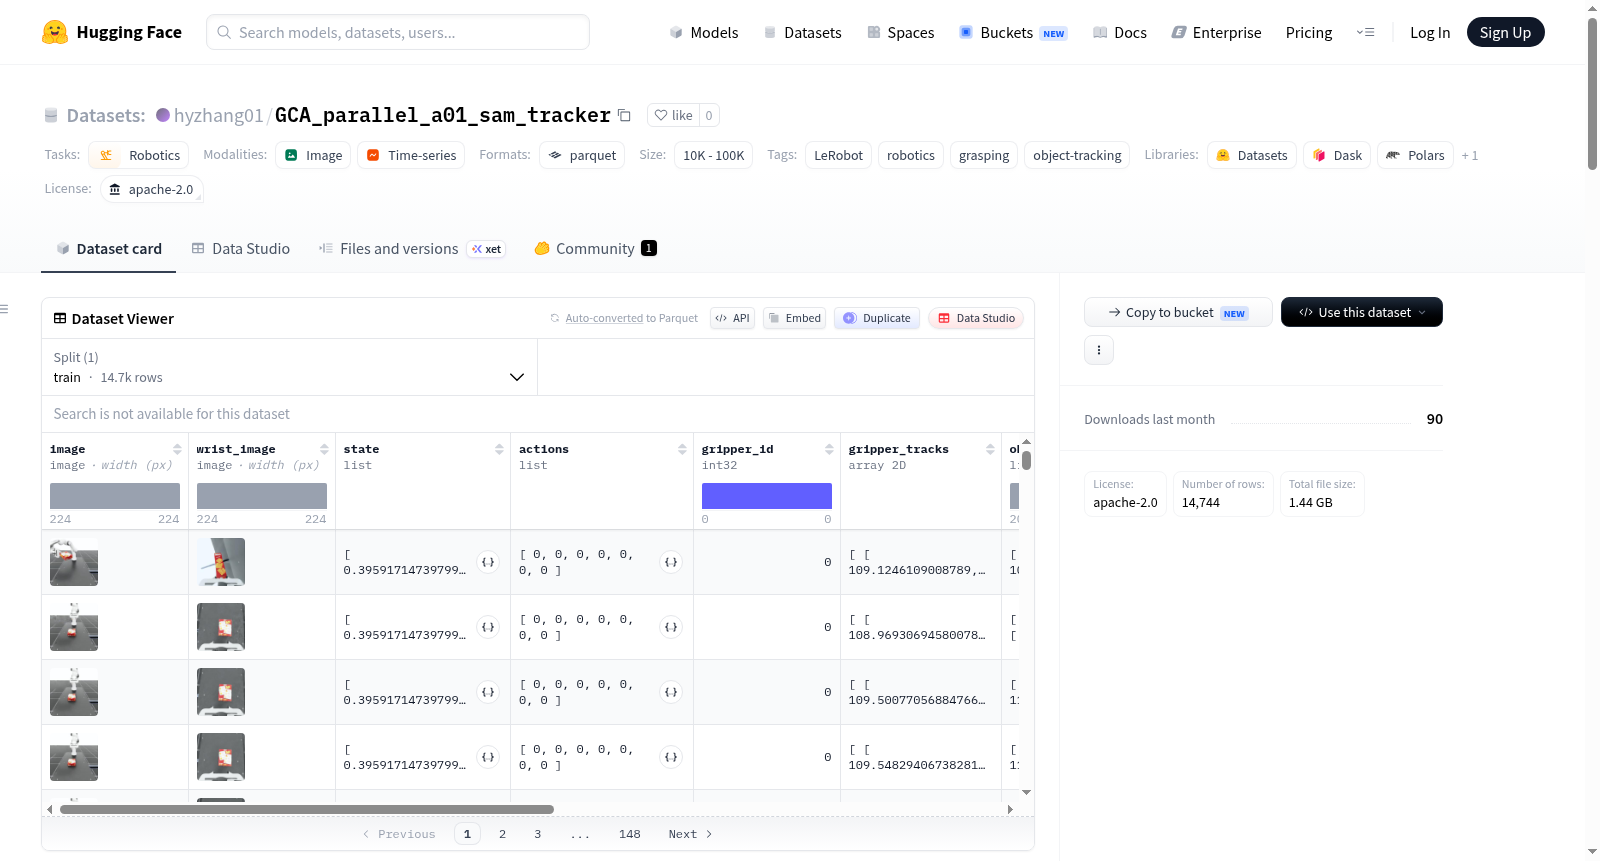Screen dimensions: 1600x861
Task: Jump to page 2 of the table
Action: click(x=502, y=834)
